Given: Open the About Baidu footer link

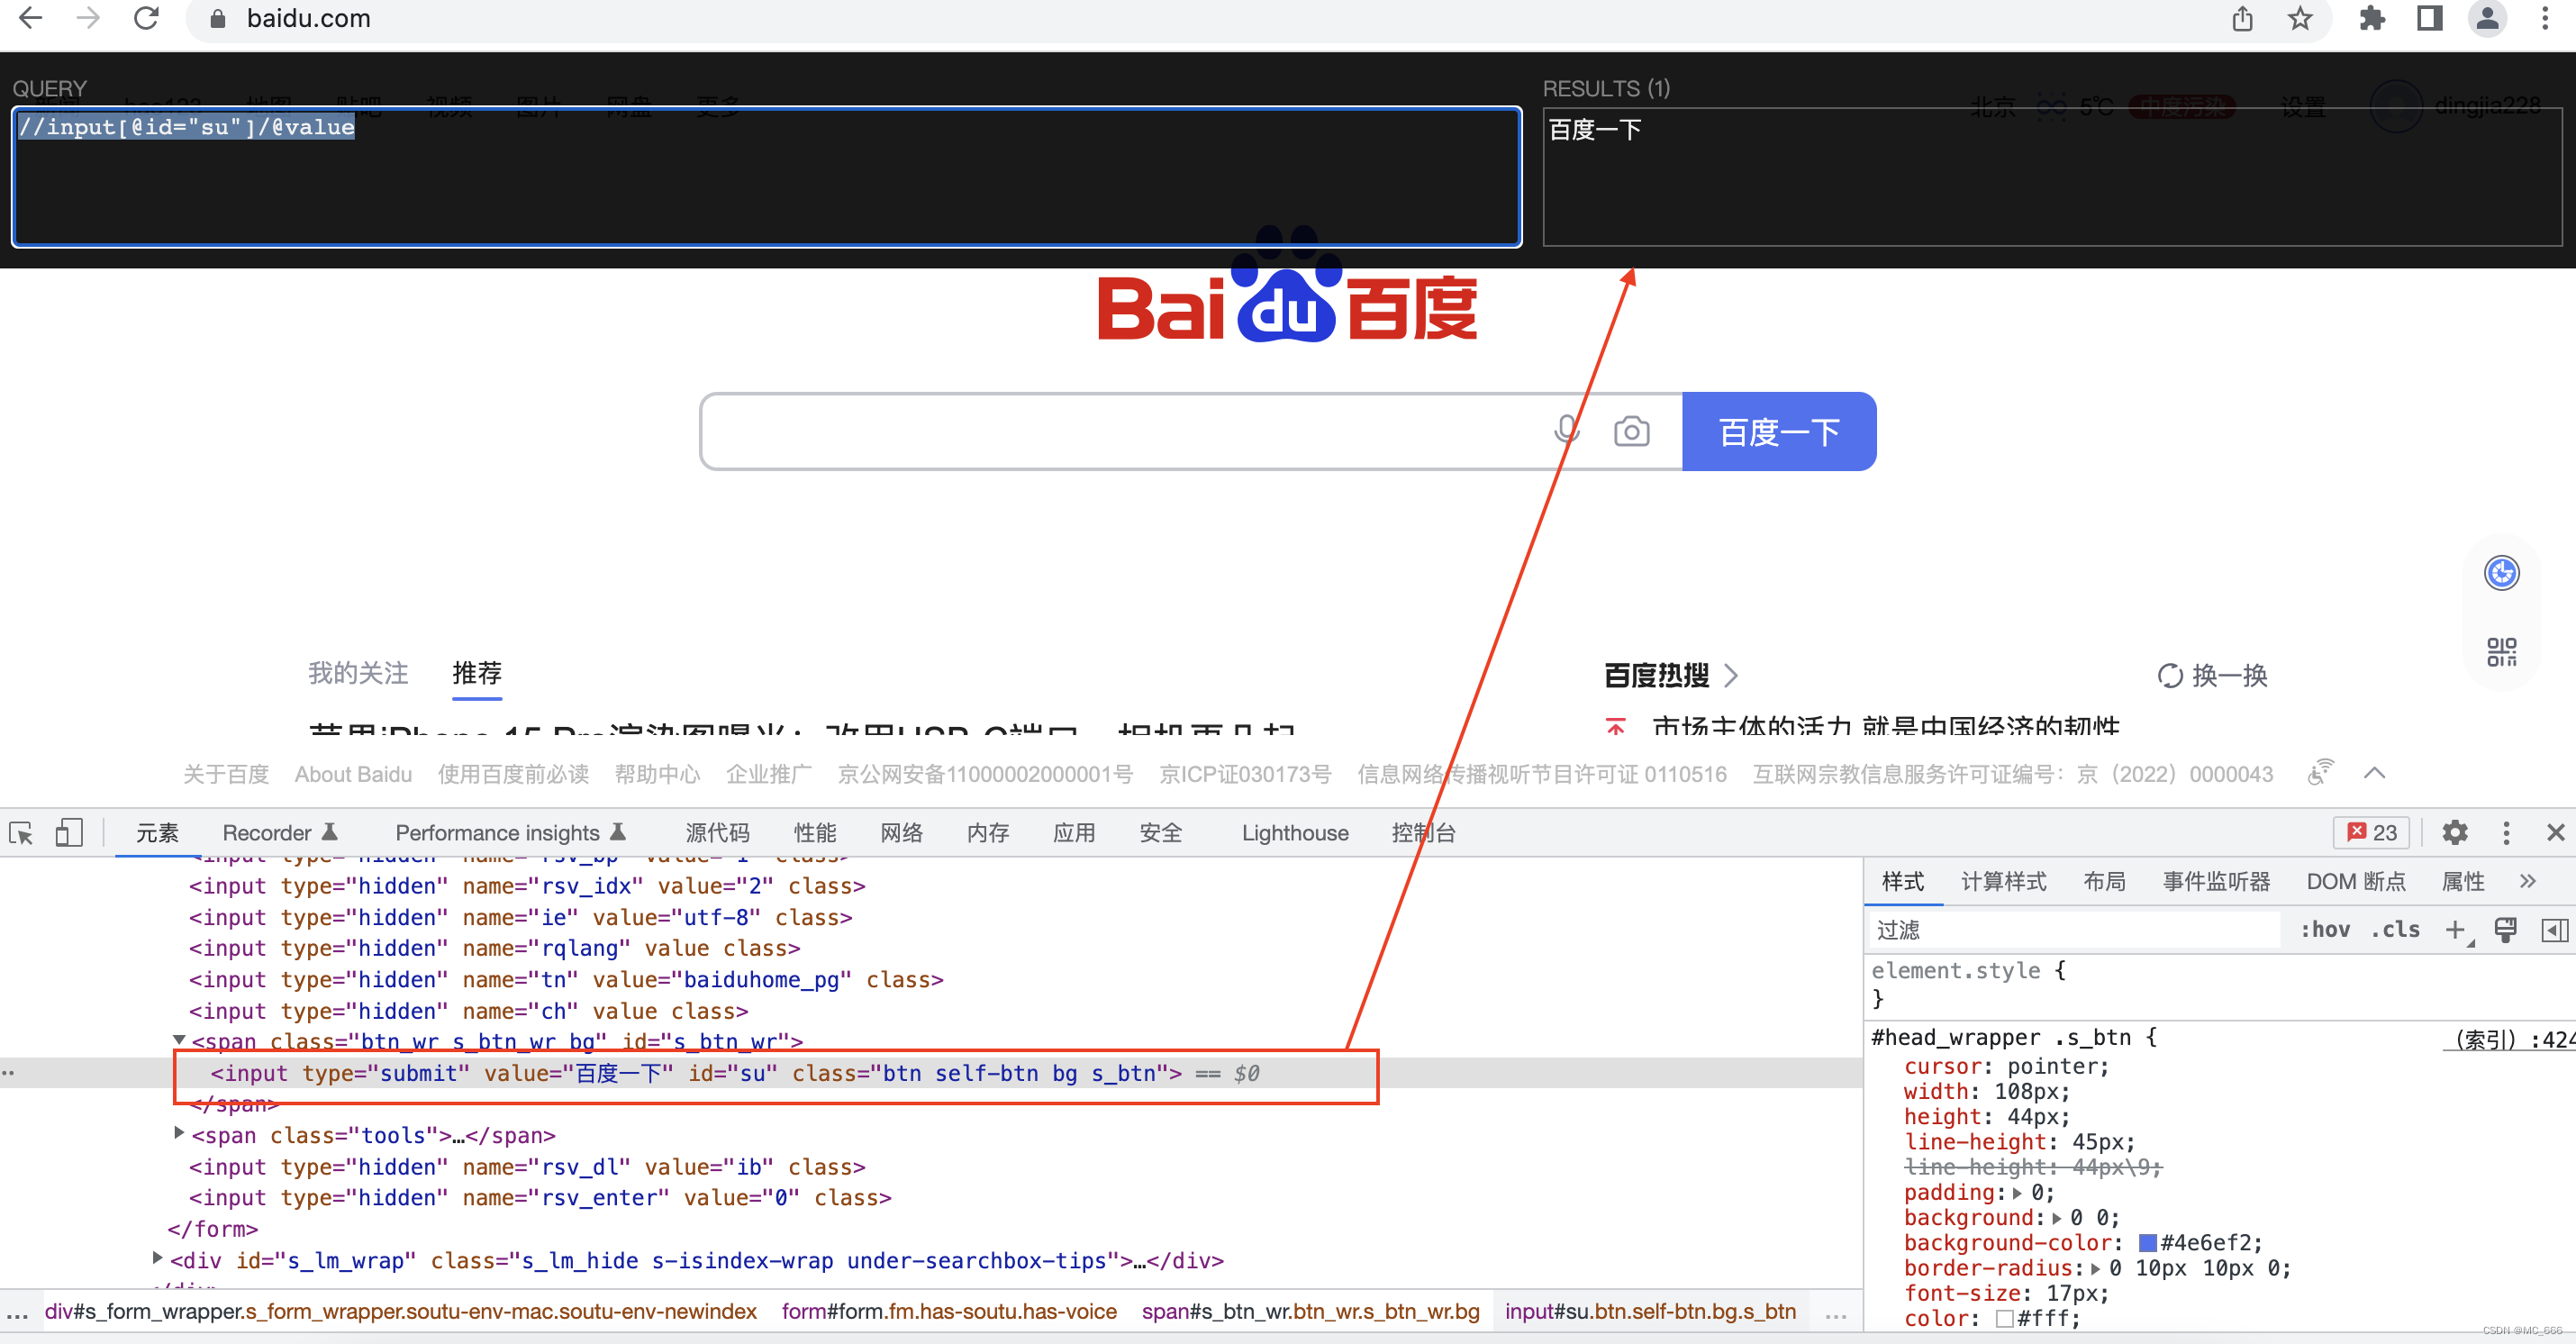Looking at the screenshot, I should [x=353, y=774].
